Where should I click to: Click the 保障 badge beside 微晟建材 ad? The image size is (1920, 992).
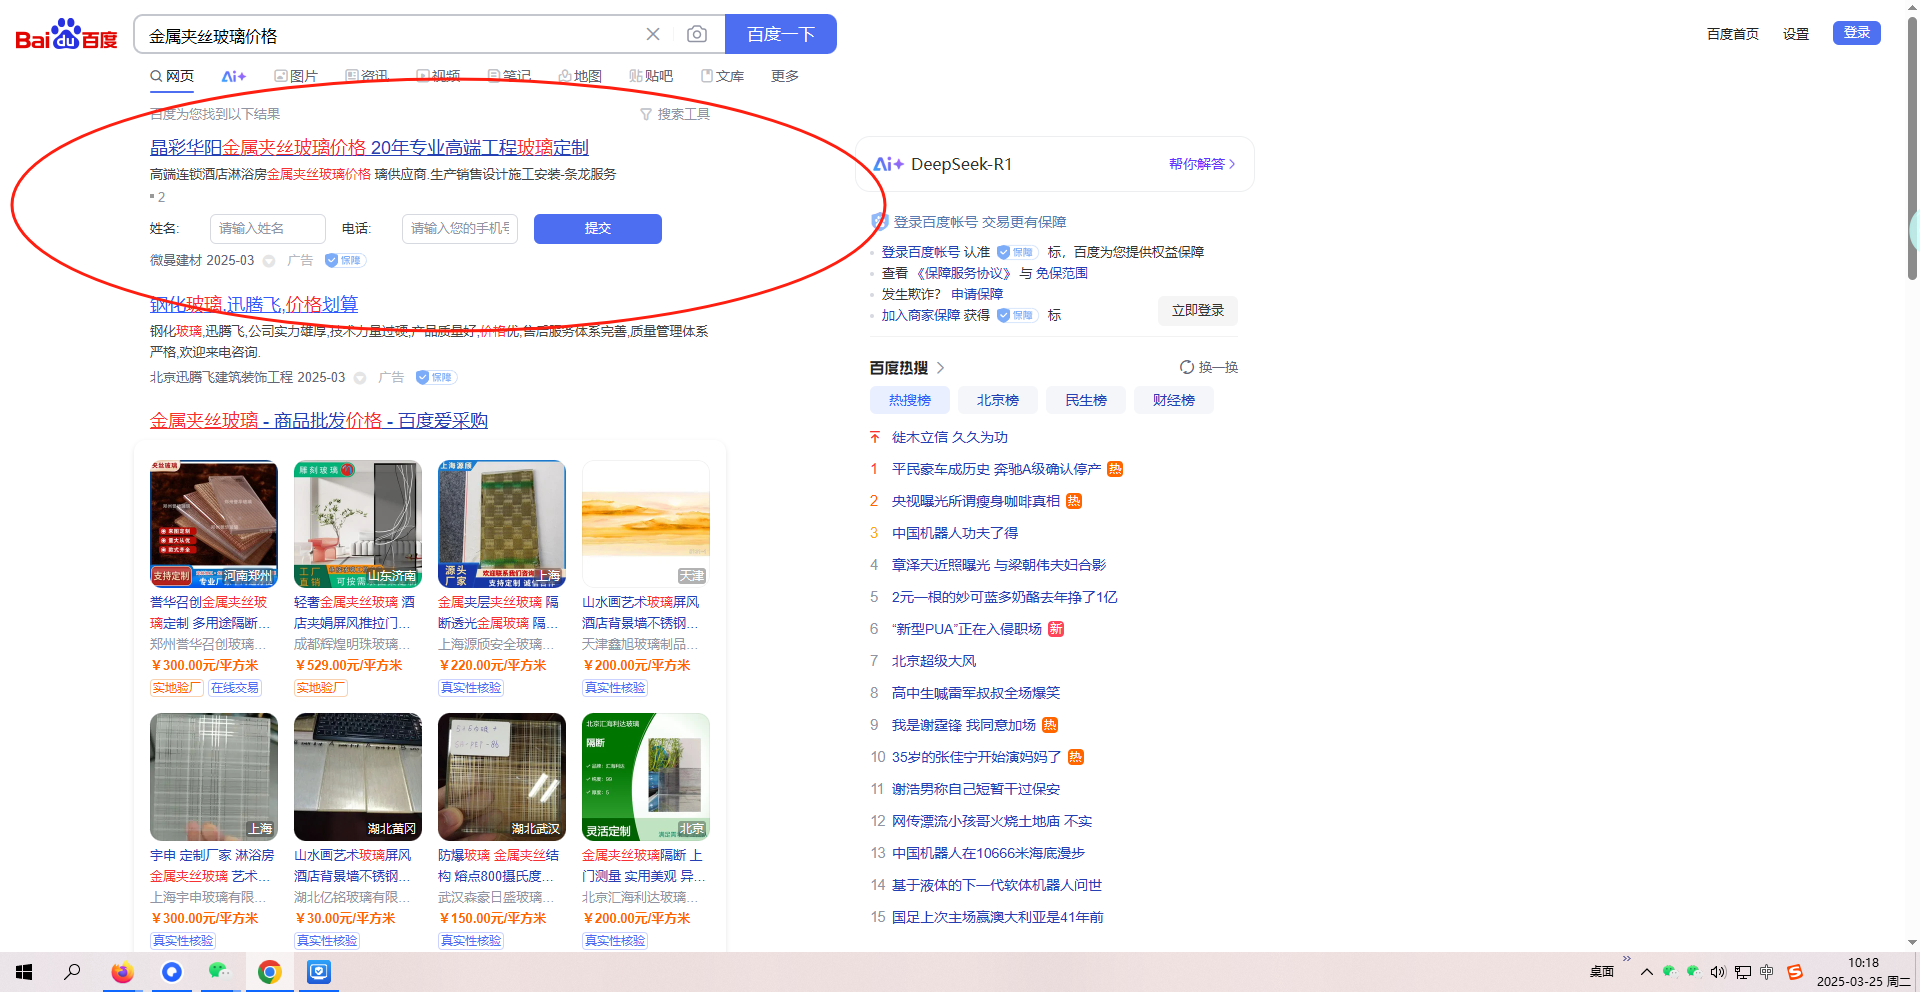tap(346, 260)
